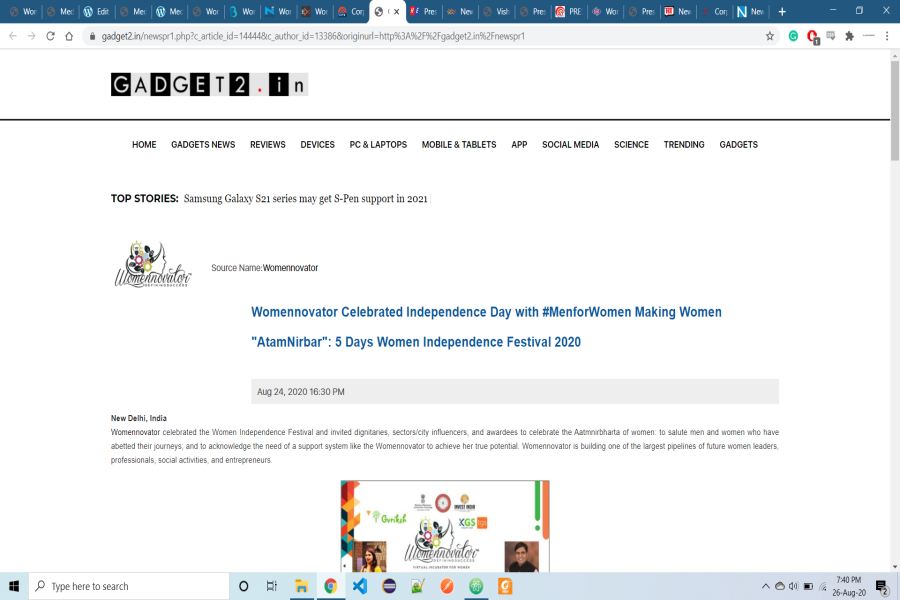Screen dimensions: 900x600
Task: Launch Visual Studio Code from taskbar
Action: [x=360, y=586]
